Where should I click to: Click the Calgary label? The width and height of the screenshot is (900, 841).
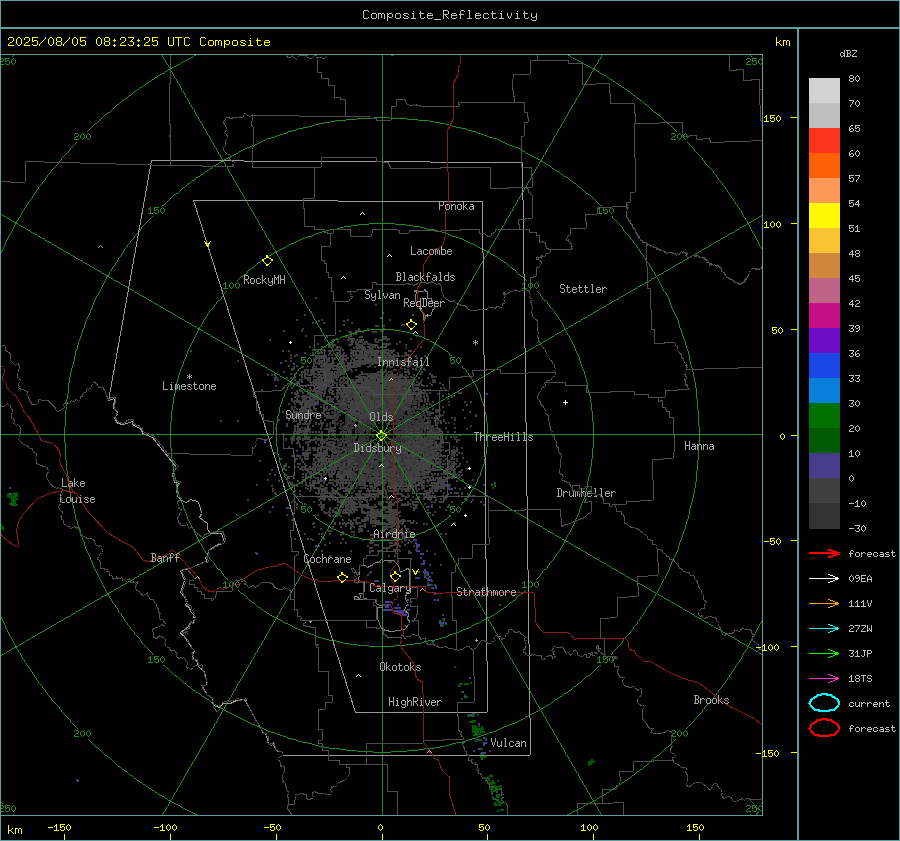(x=390, y=588)
